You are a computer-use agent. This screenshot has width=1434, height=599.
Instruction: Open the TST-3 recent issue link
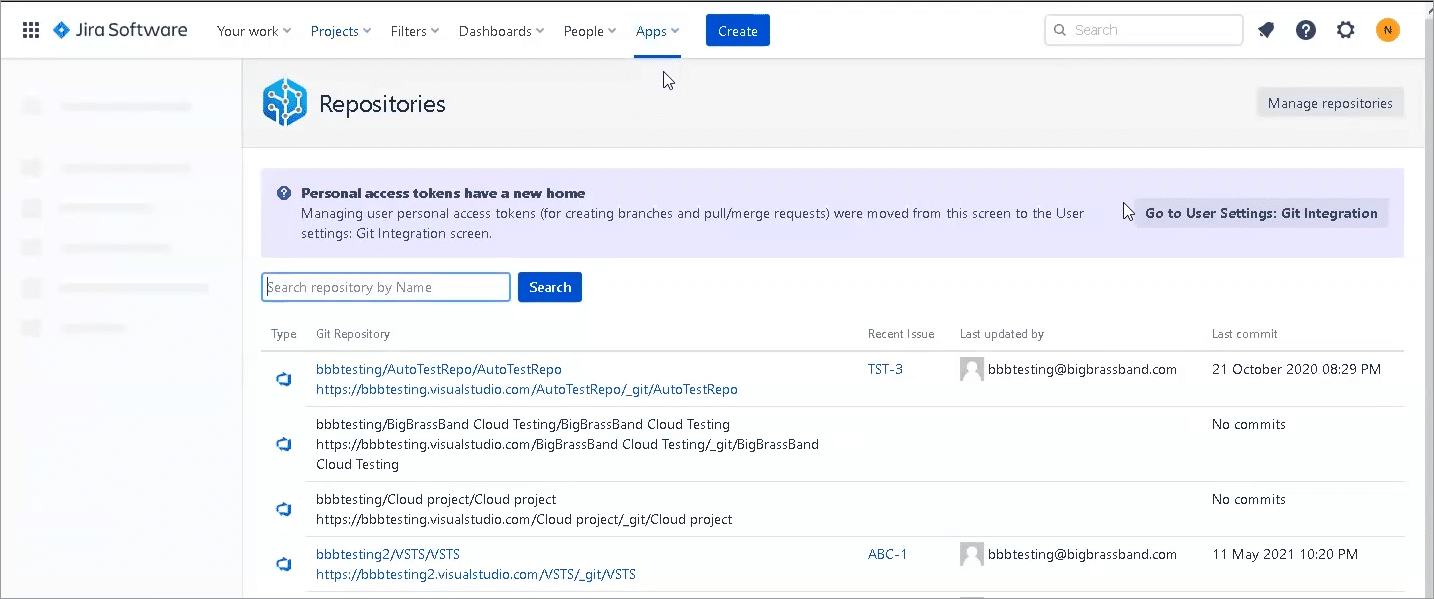point(885,369)
